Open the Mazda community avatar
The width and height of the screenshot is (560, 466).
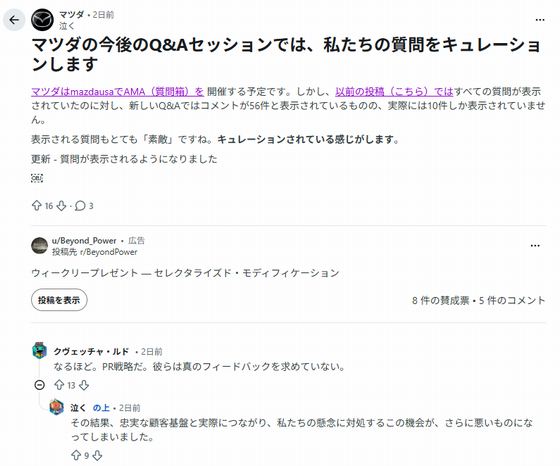click(x=42, y=20)
